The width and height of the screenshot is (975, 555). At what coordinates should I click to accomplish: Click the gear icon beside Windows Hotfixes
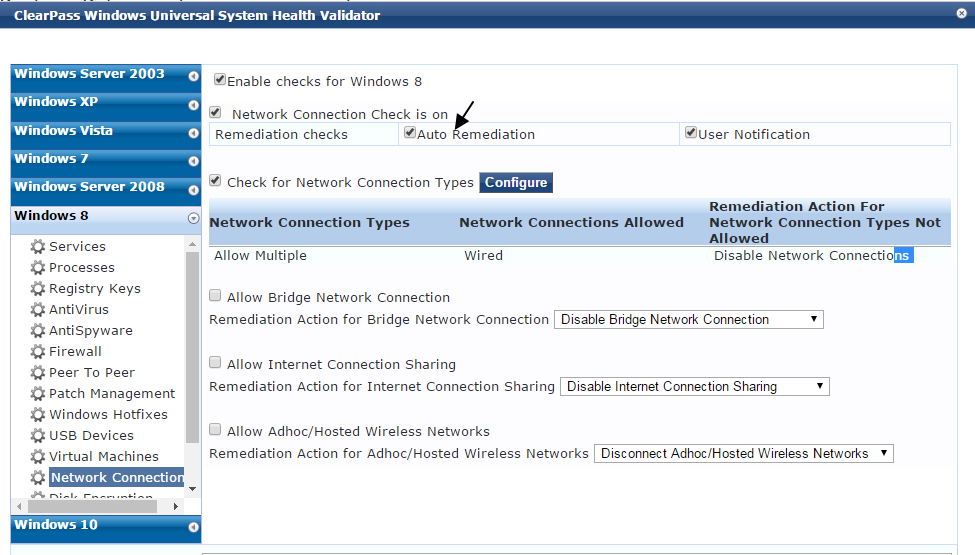point(38,415)
